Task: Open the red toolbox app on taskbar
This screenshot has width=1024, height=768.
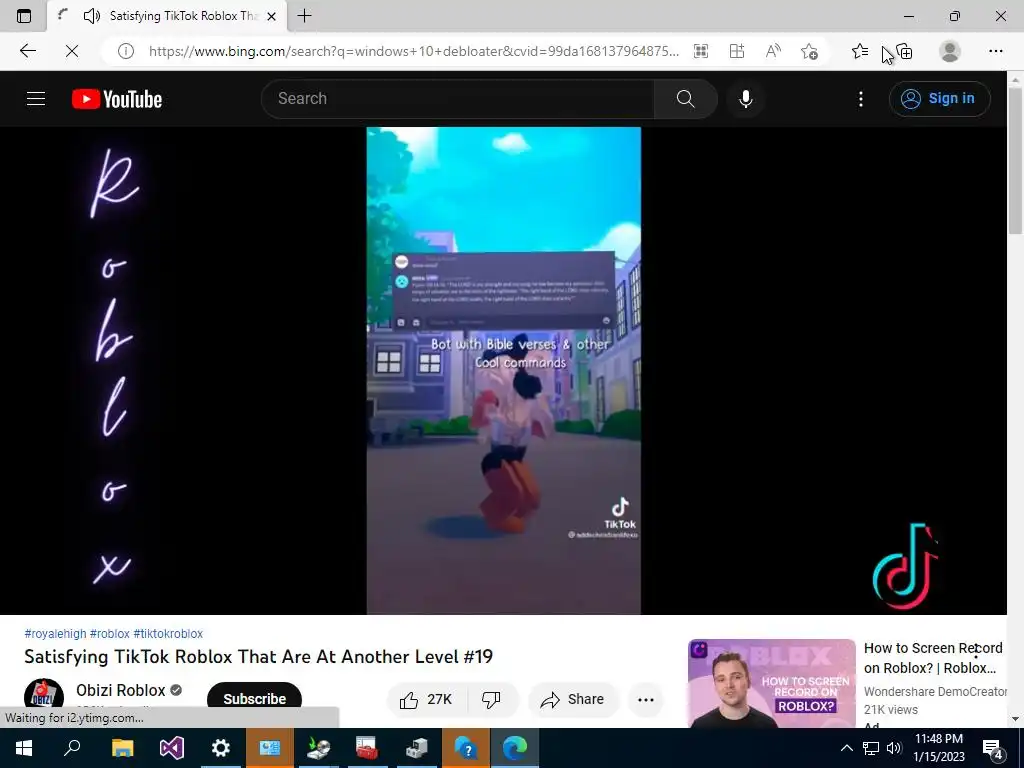Action: [x=368, y=748]
